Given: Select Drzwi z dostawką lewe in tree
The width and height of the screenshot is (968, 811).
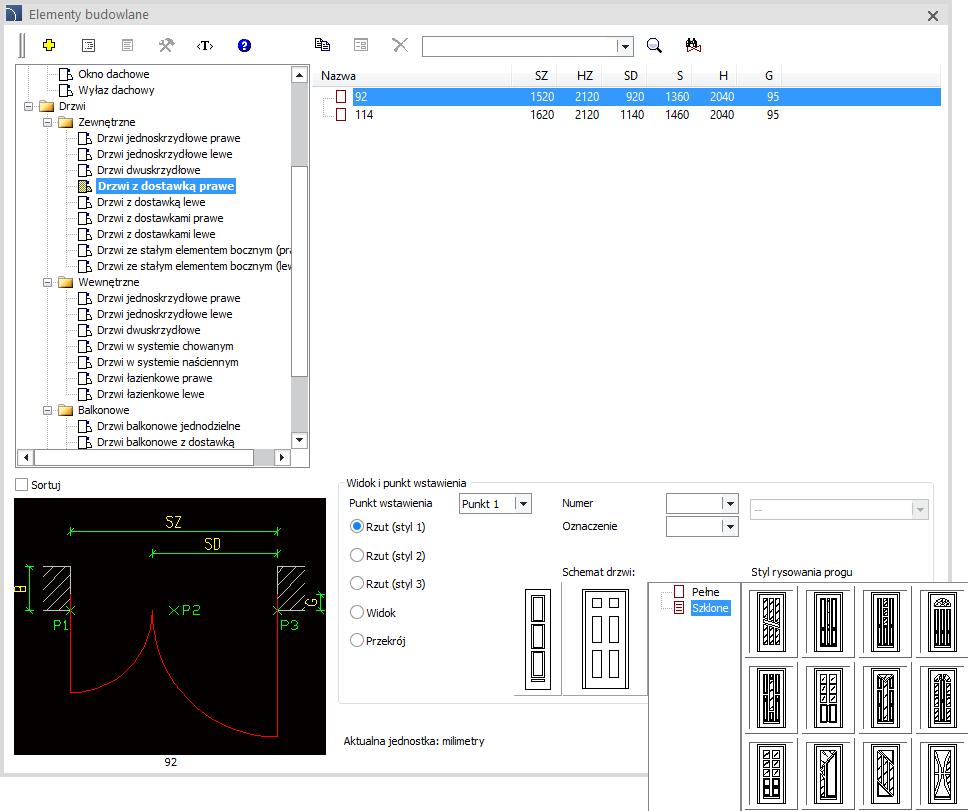Looking at the screenshot, I should coord(151,202).
